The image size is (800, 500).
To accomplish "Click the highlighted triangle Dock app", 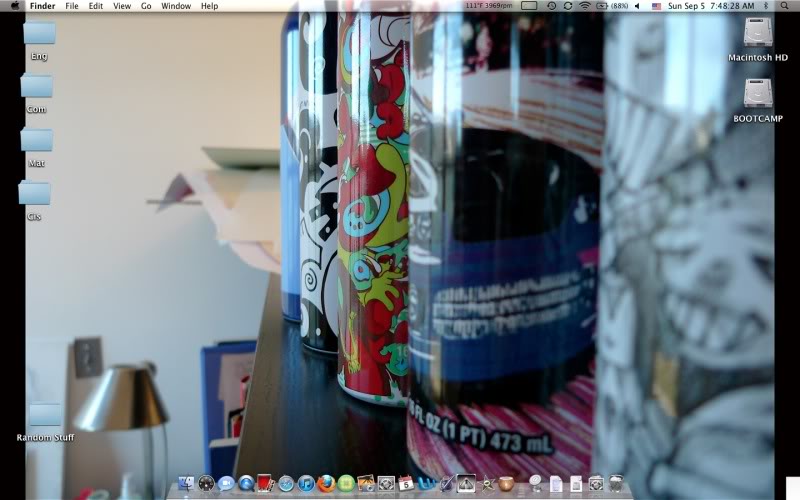I will click(466, 483).
